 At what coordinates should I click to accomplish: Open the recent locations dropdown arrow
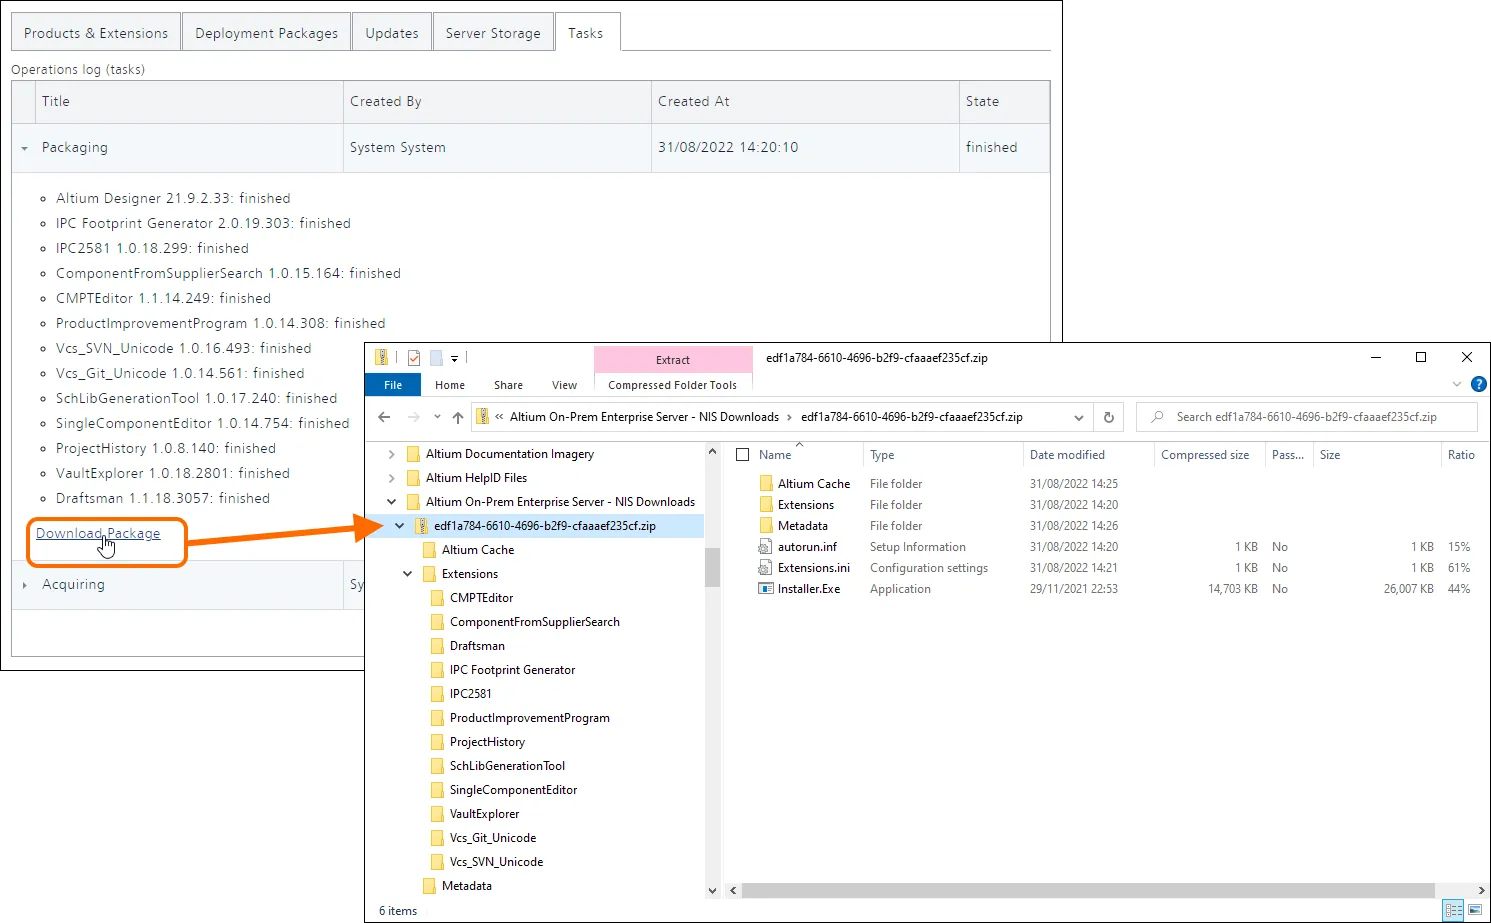[437, 417]
